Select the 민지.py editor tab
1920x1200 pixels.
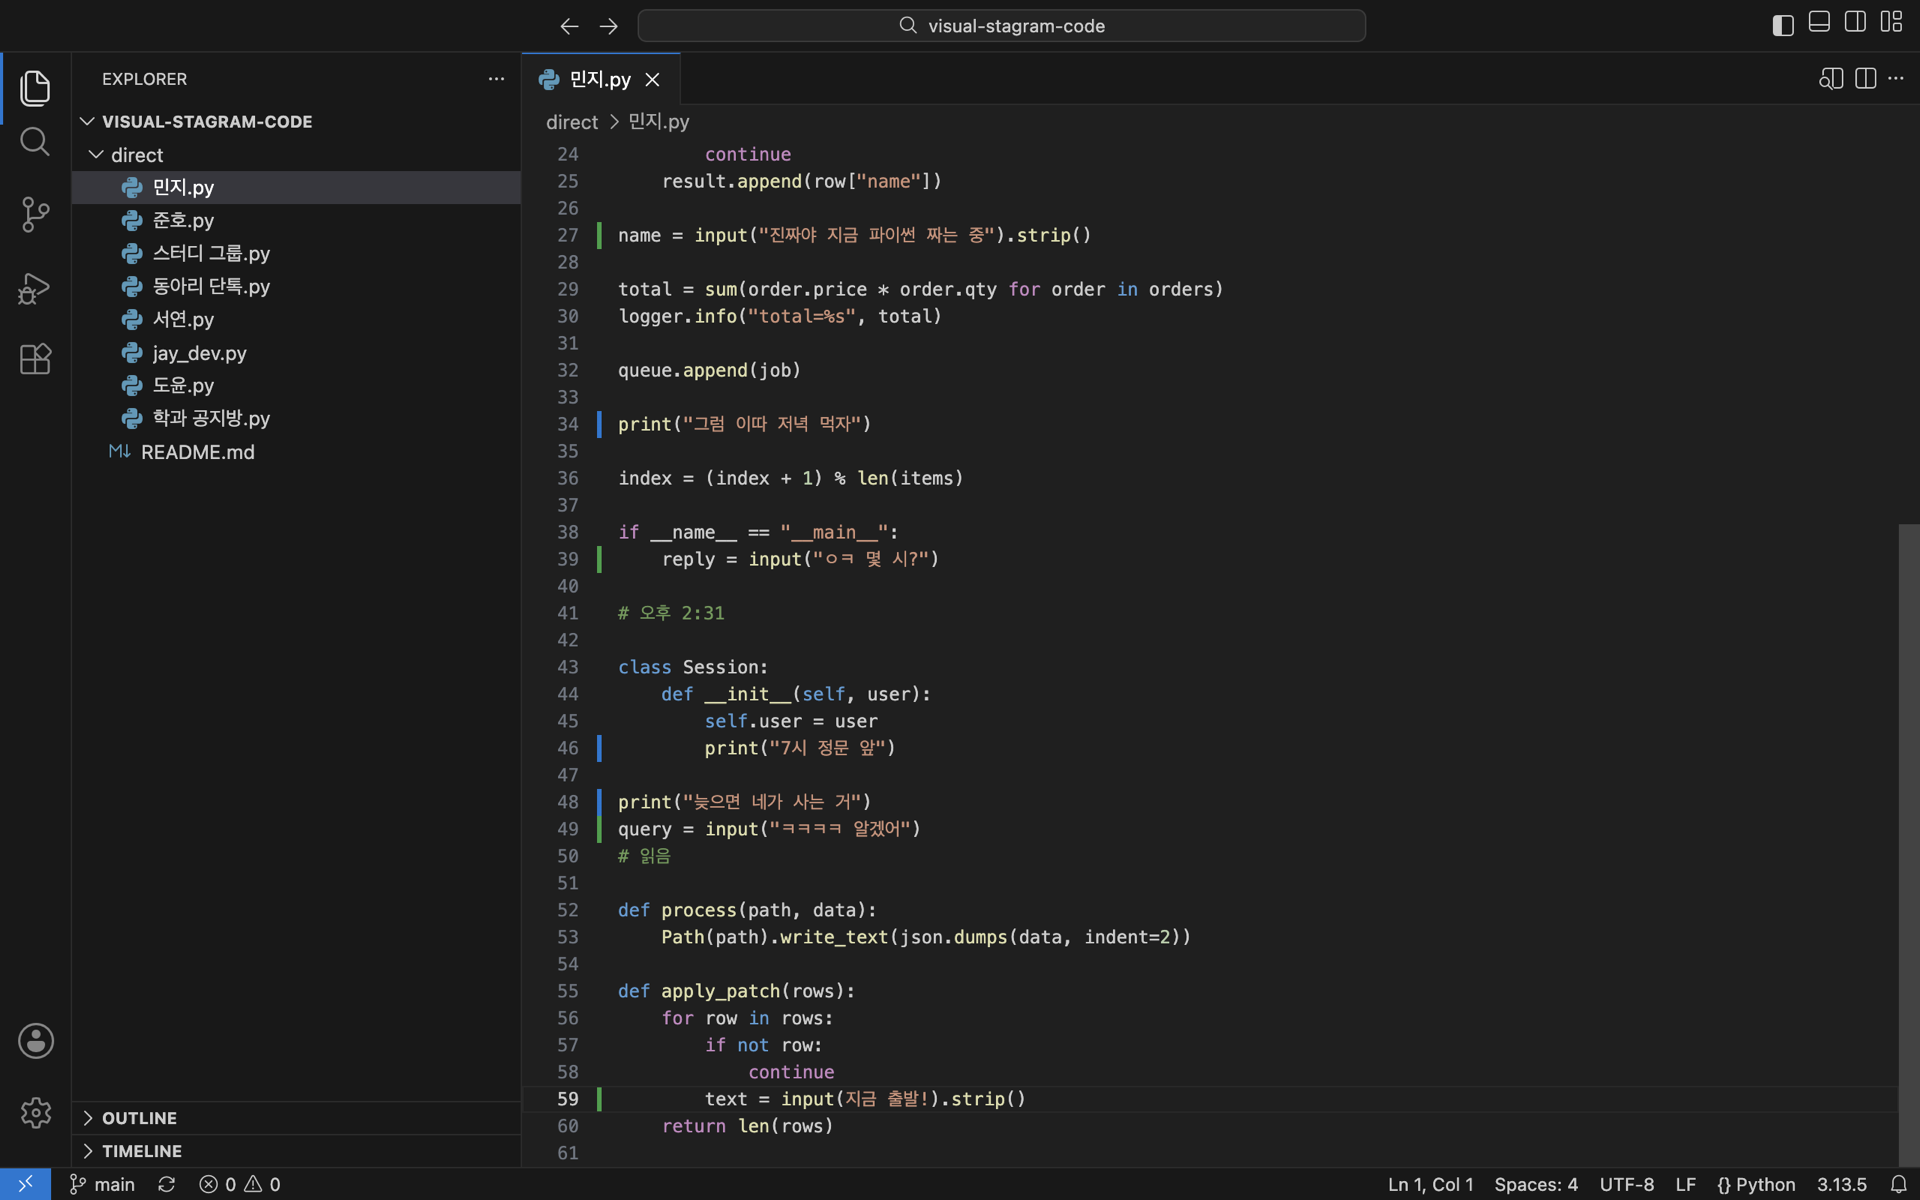[600, 79]
